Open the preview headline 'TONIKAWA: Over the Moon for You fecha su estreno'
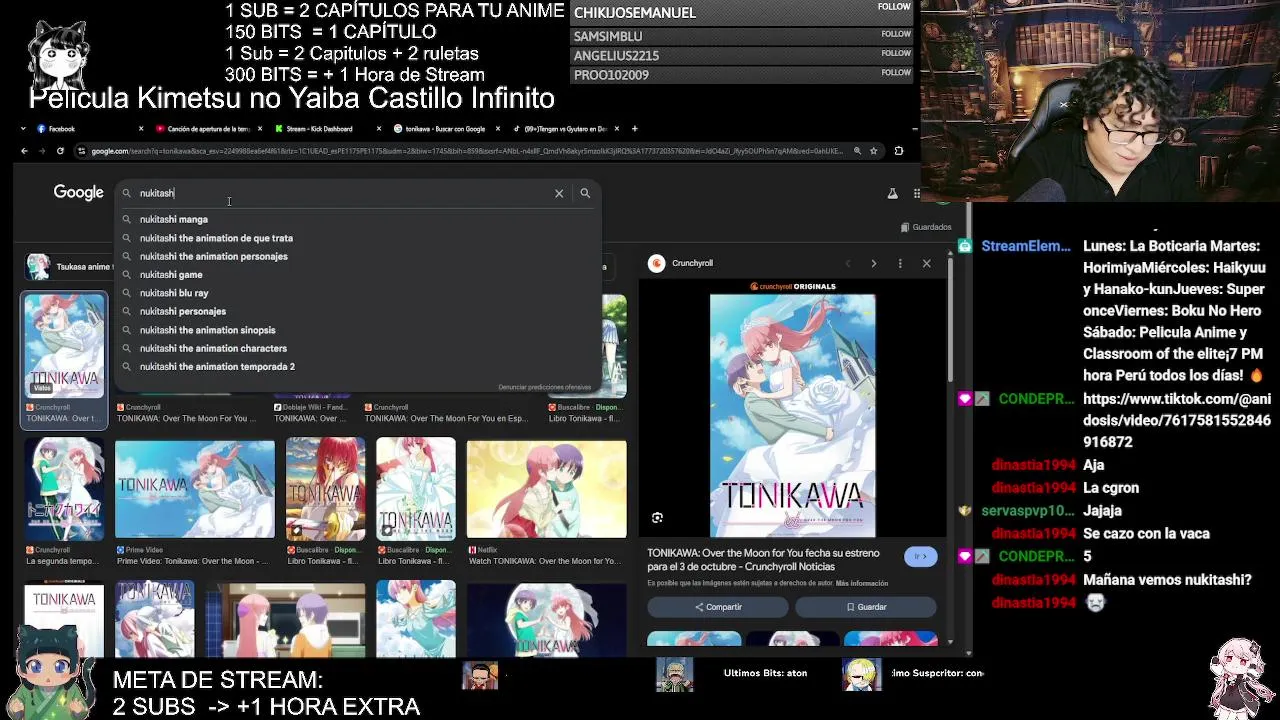Screen dimensions: 1280x720 [763, 559]
